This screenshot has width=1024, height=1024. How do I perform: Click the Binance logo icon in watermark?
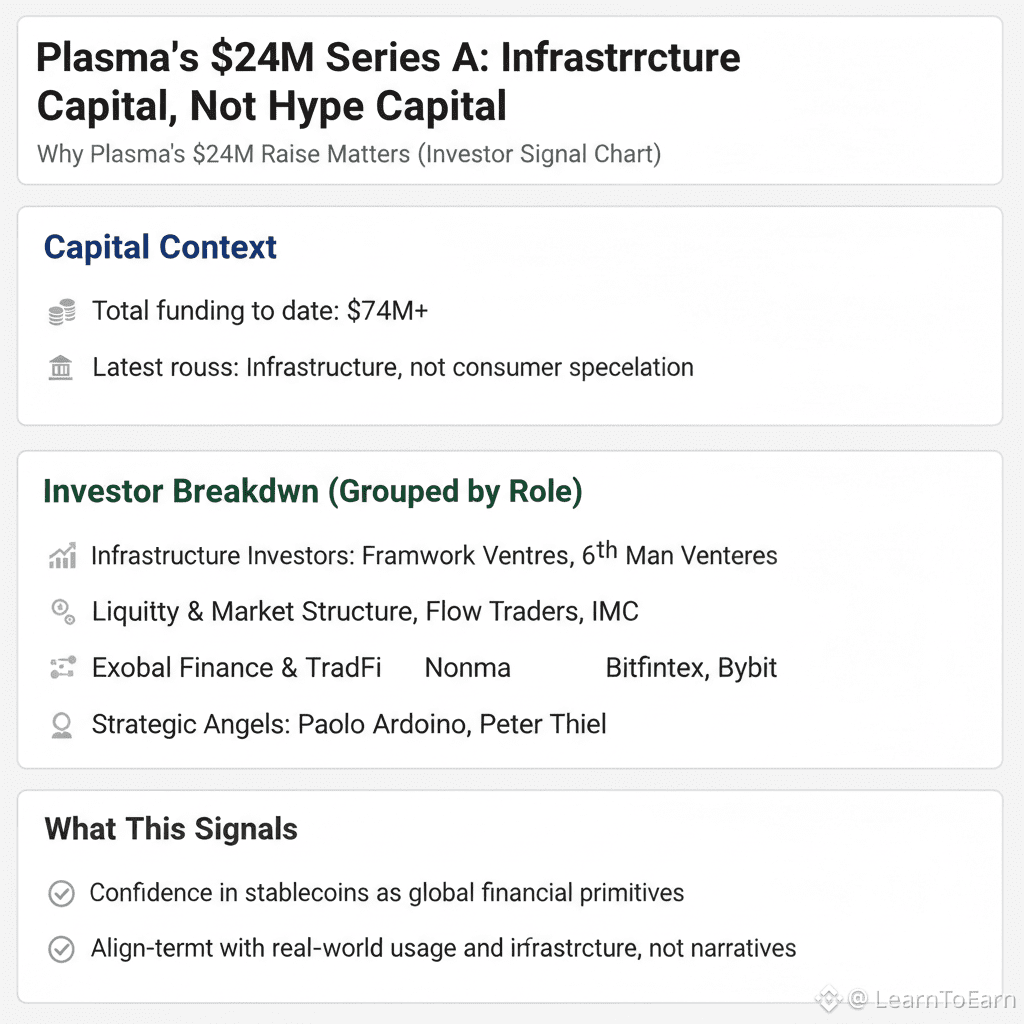(829, 998)
